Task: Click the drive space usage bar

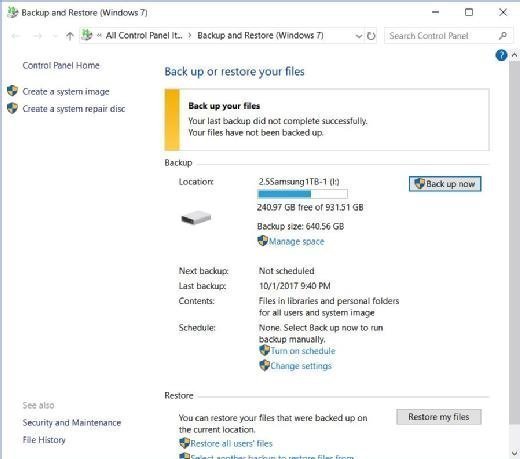Action: point(302,194)
